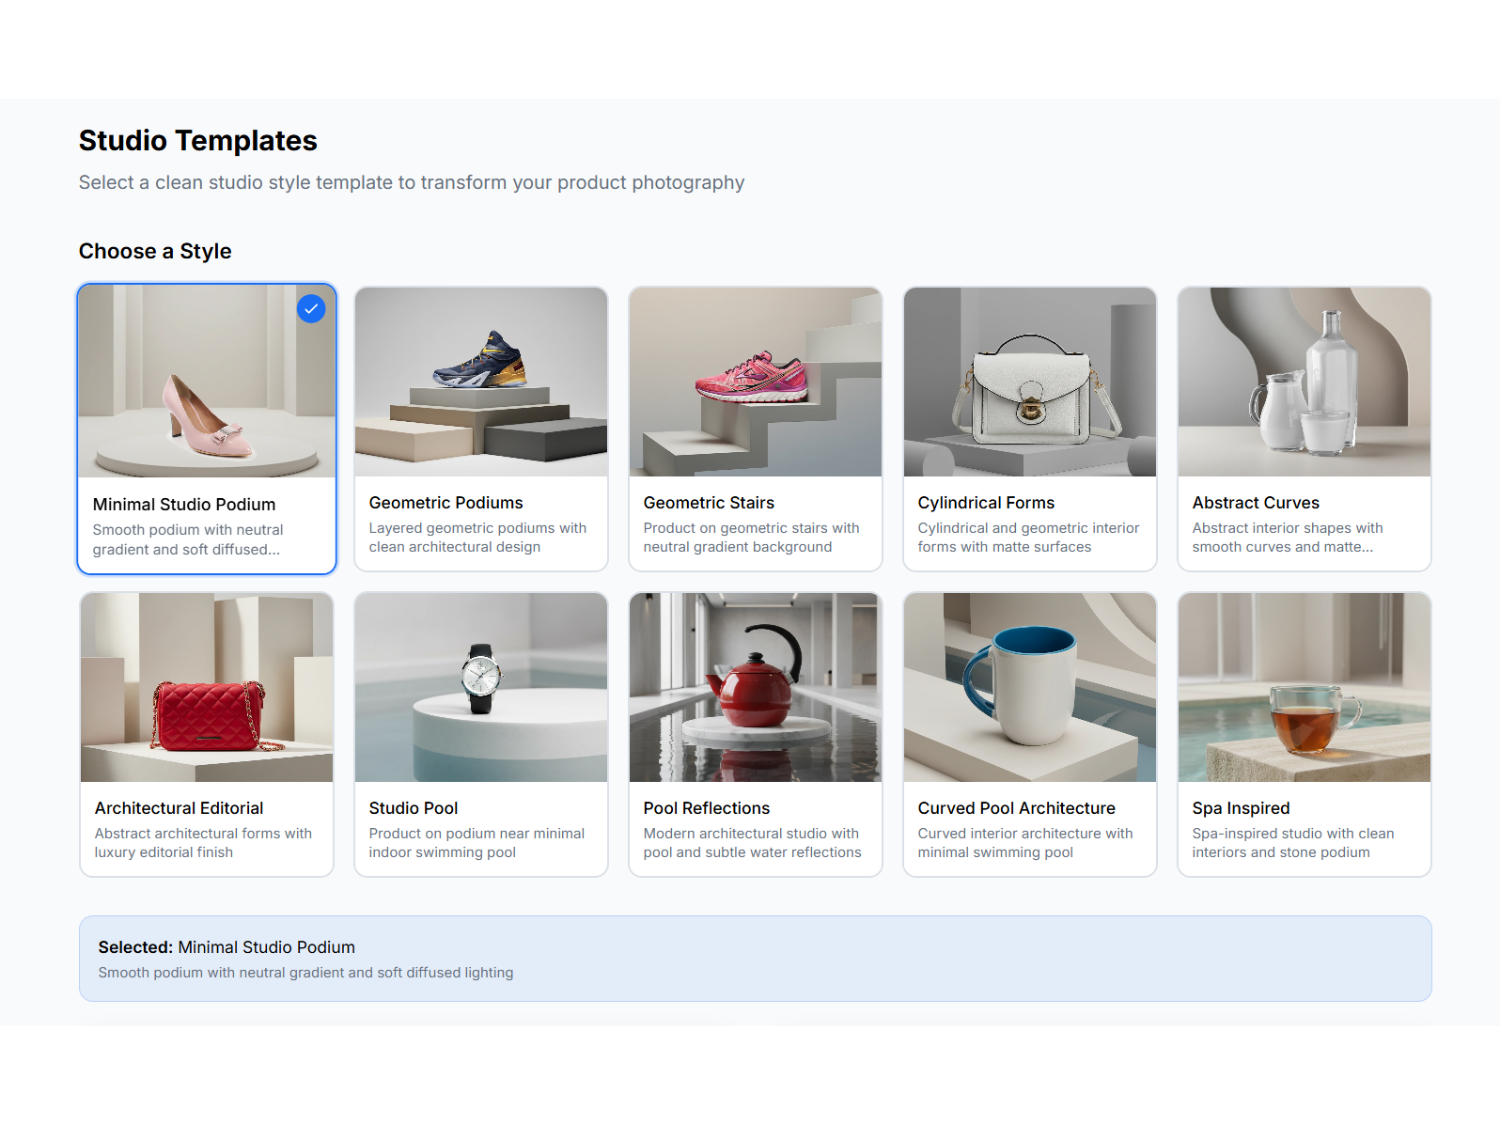Click the Spa Inspired title text
Viewport: 1500px width, 1125px height.
[1241, 808]
